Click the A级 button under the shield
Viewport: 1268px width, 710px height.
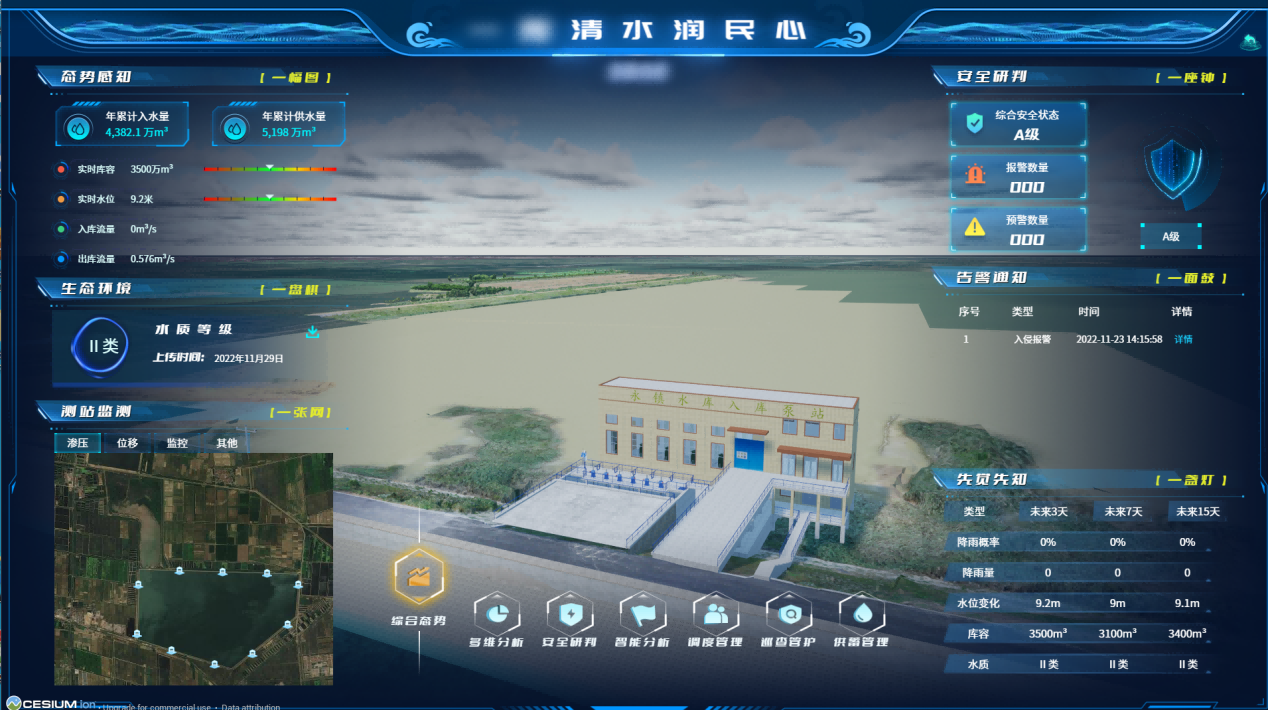(1170, 237)
